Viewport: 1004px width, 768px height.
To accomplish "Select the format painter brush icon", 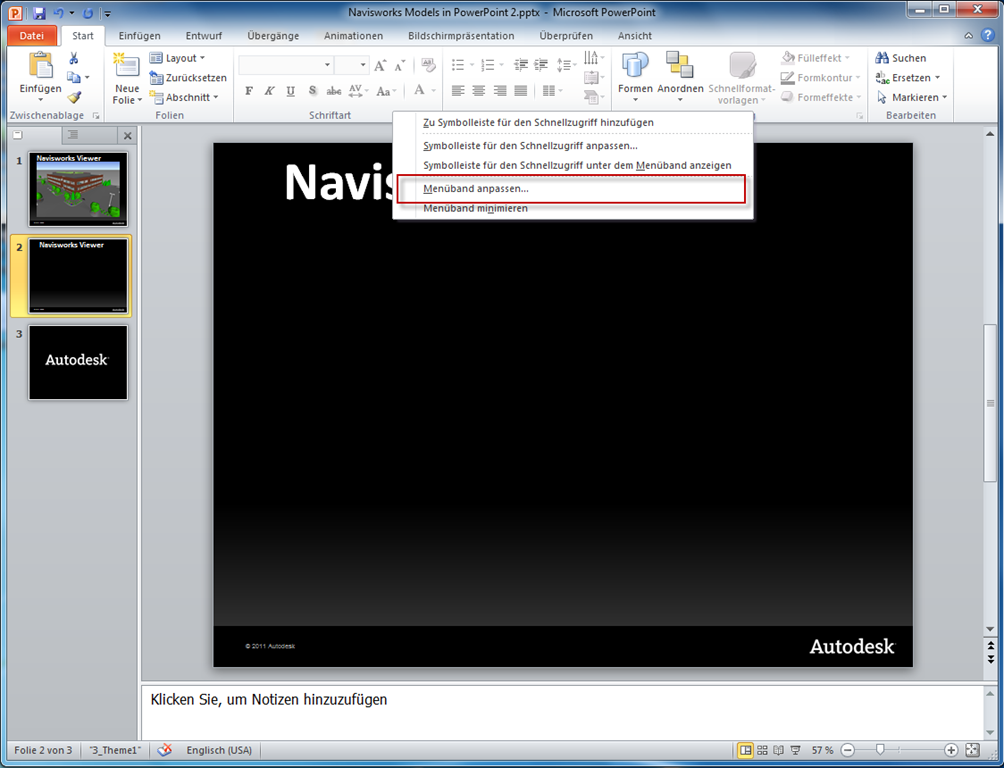I will pyautogui.click(x=74, y=98).
